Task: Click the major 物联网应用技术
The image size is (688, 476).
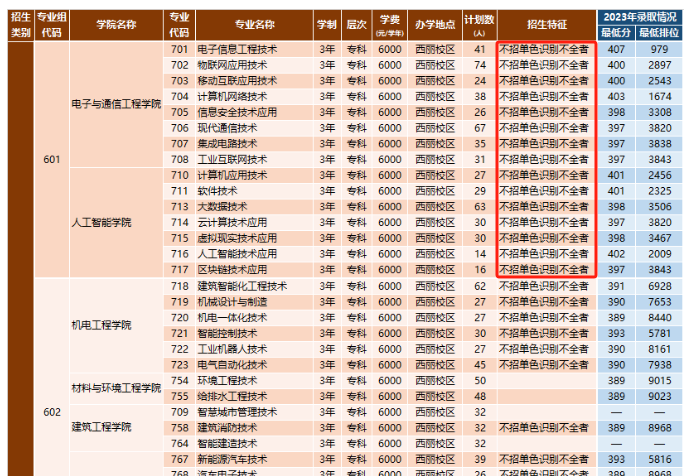Action: 254,65
